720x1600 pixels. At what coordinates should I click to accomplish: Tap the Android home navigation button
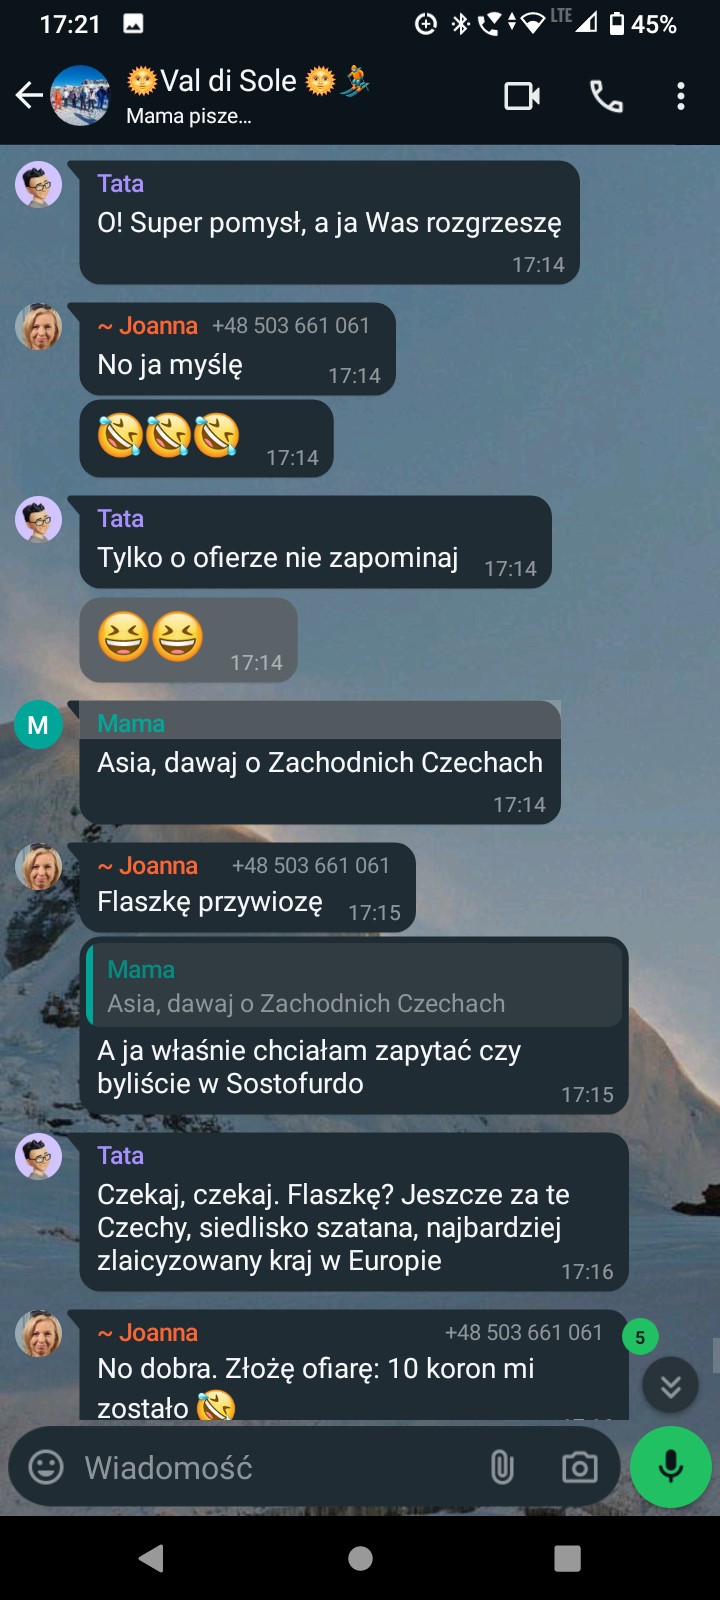click(360, 1558)
